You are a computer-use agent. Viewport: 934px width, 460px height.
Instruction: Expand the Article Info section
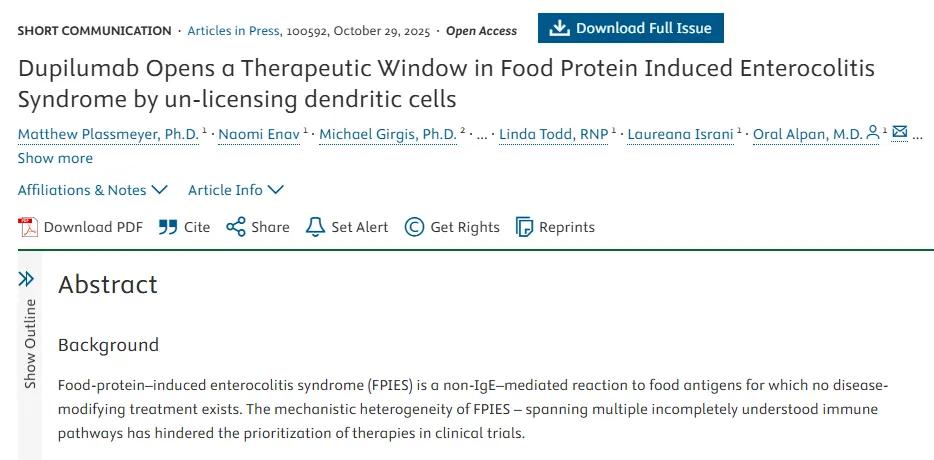(x=236, y=190)
